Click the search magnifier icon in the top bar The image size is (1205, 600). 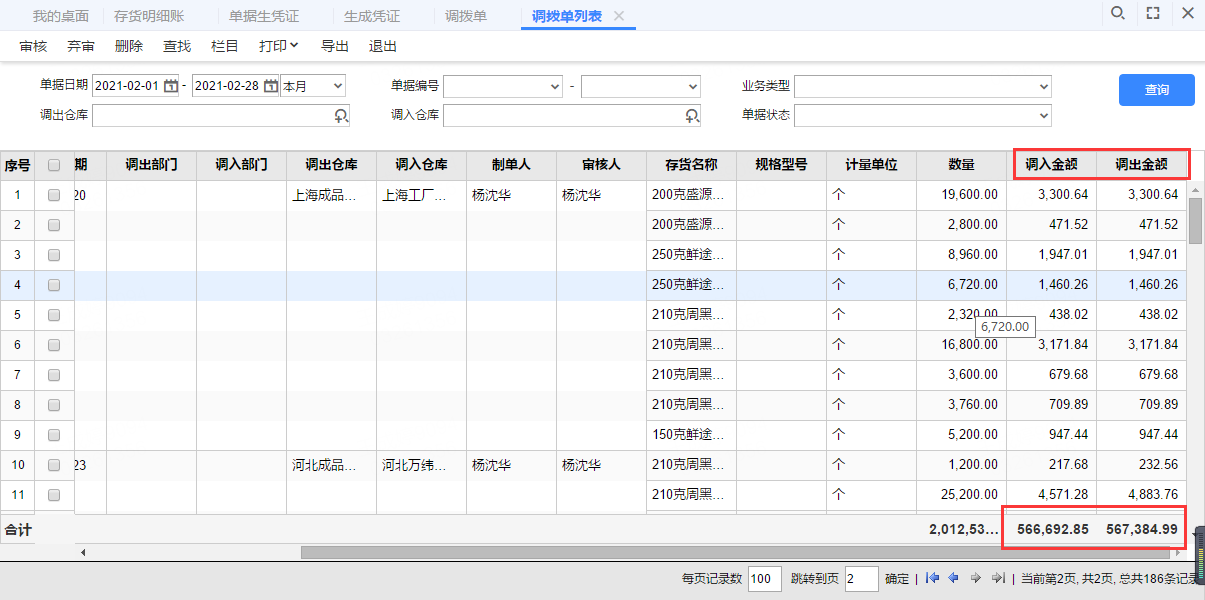point(1118,13)
